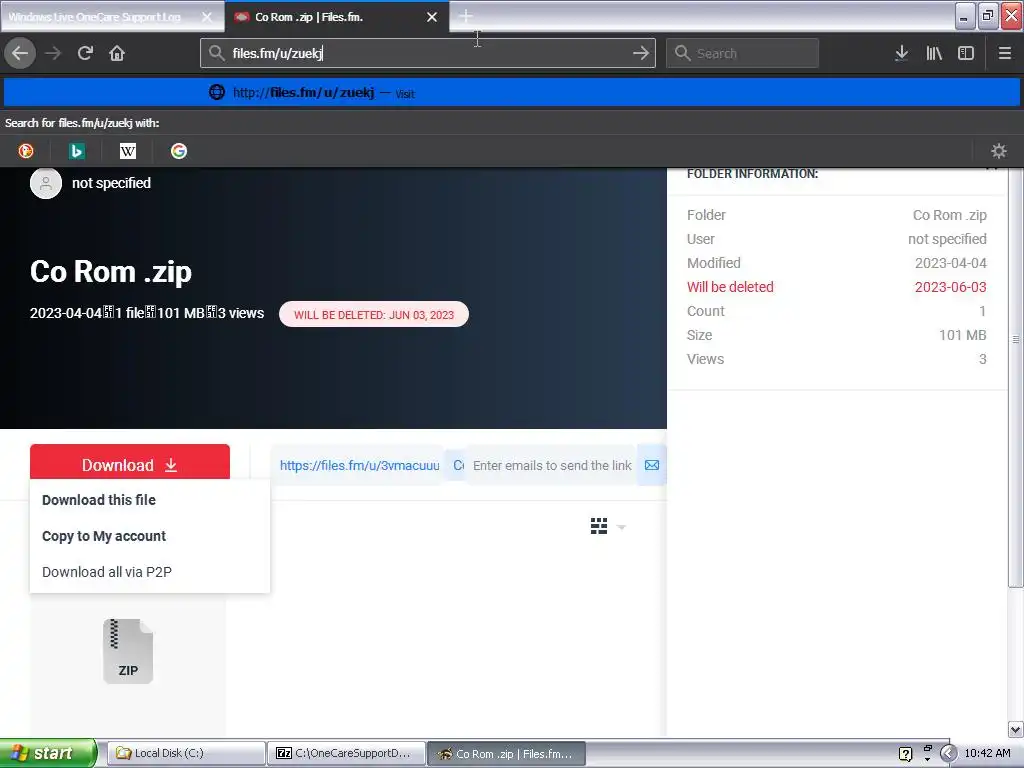Switch to Windows Live OneCare Support Log tab
The height and width of the screenshot is (768, 1024).
[x=95, y=17]
